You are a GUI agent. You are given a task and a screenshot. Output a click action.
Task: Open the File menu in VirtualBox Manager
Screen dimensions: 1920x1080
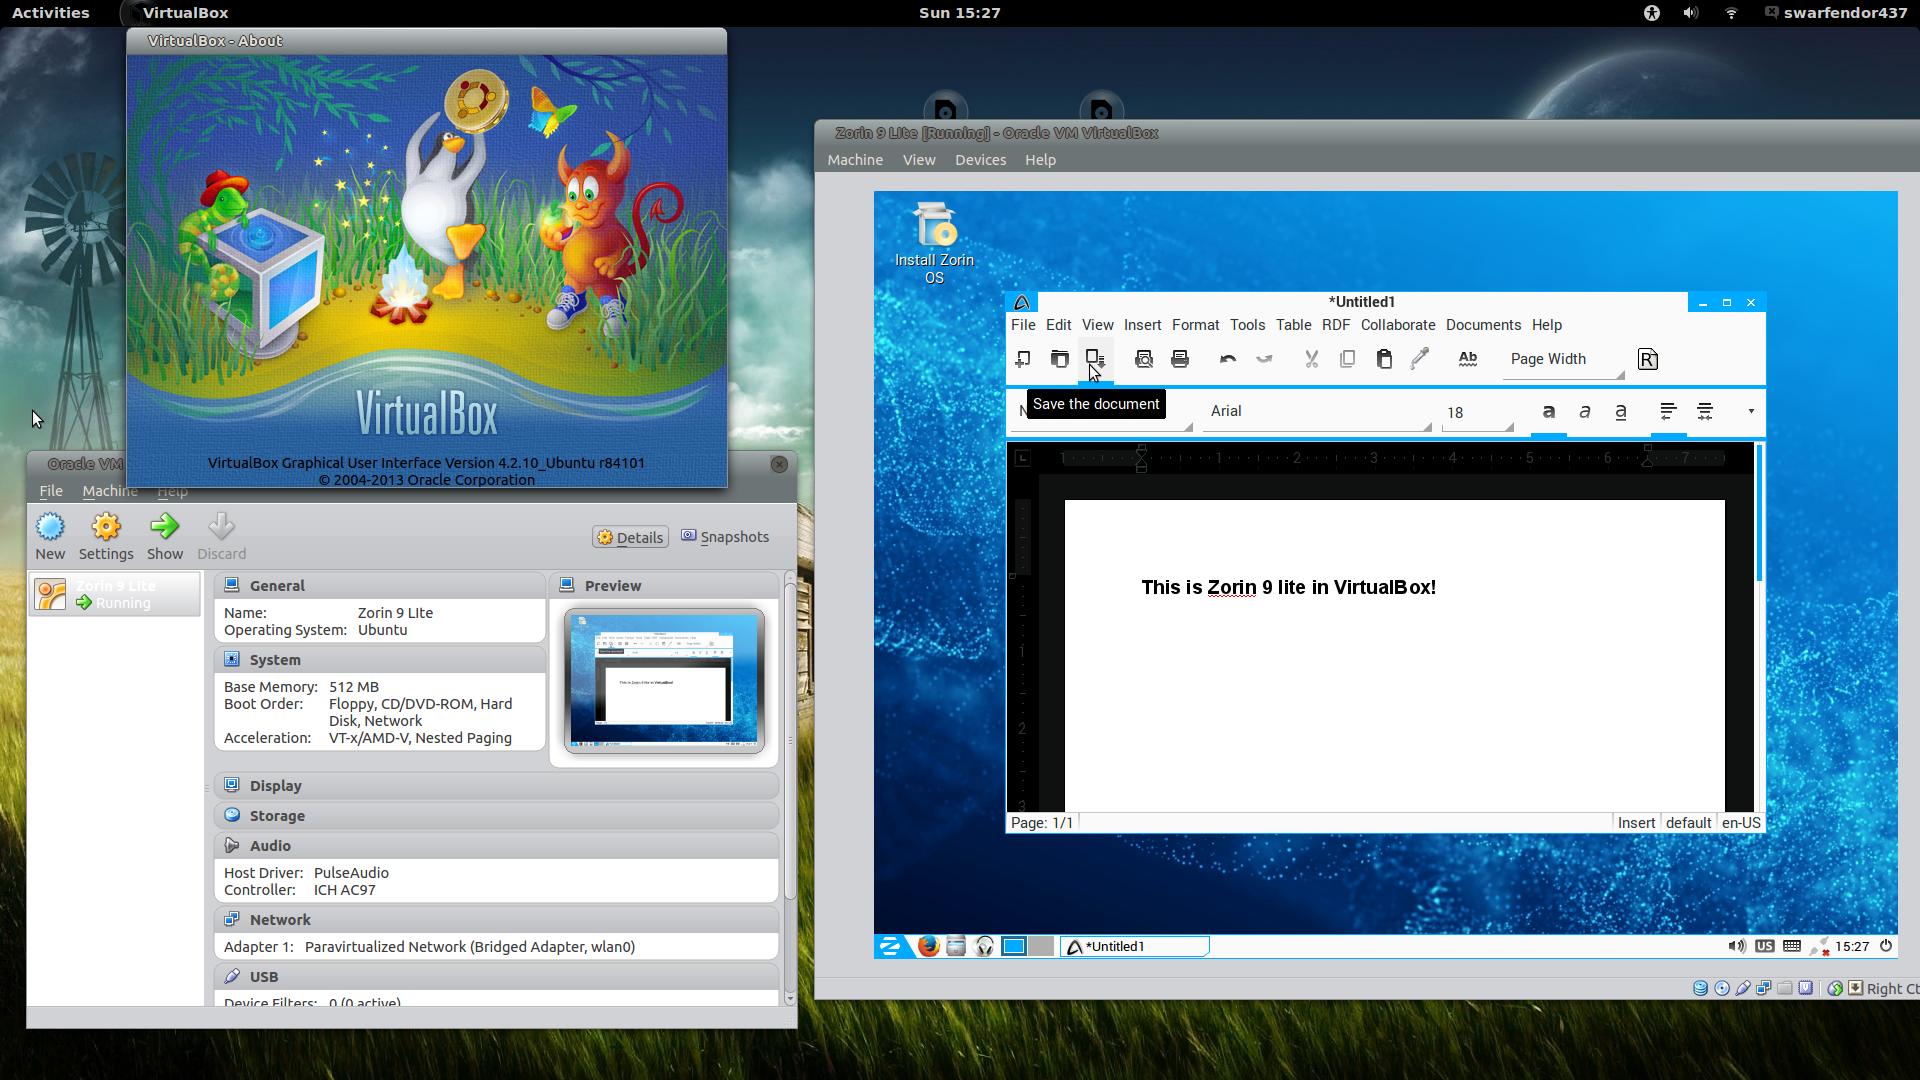(x=51, y=491)
